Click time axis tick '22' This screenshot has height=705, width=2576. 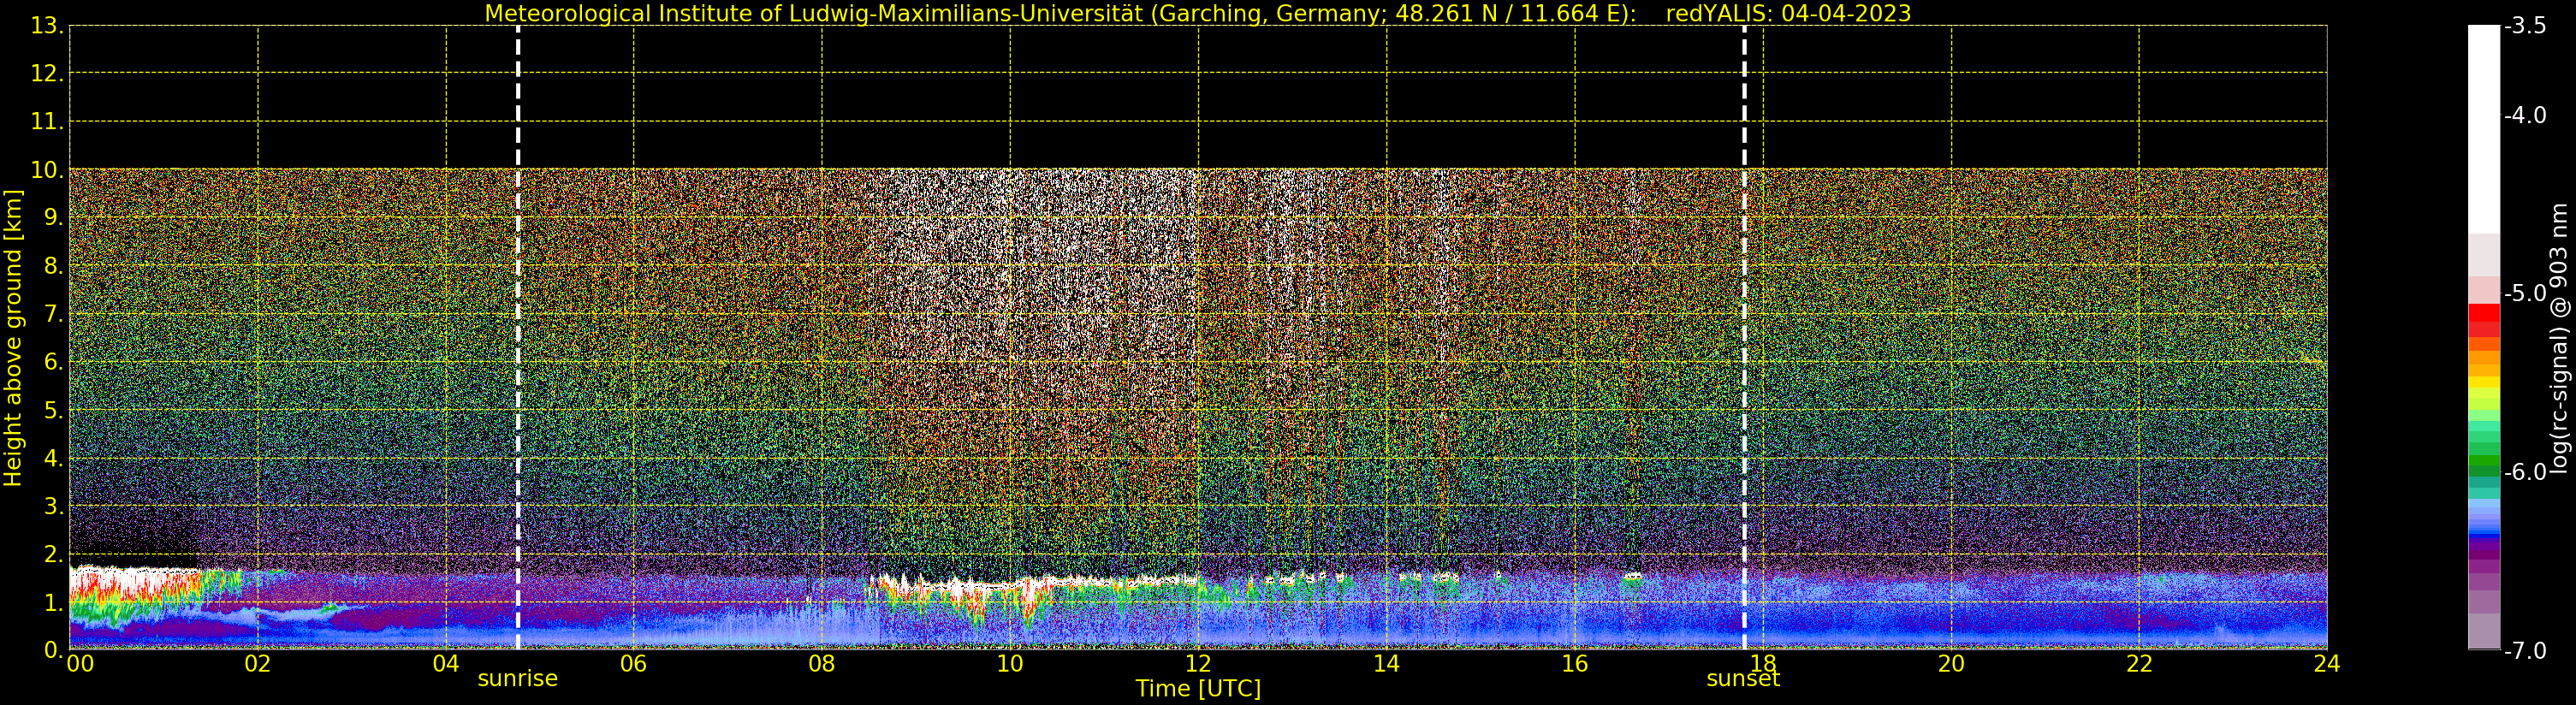pos(2139,664)
